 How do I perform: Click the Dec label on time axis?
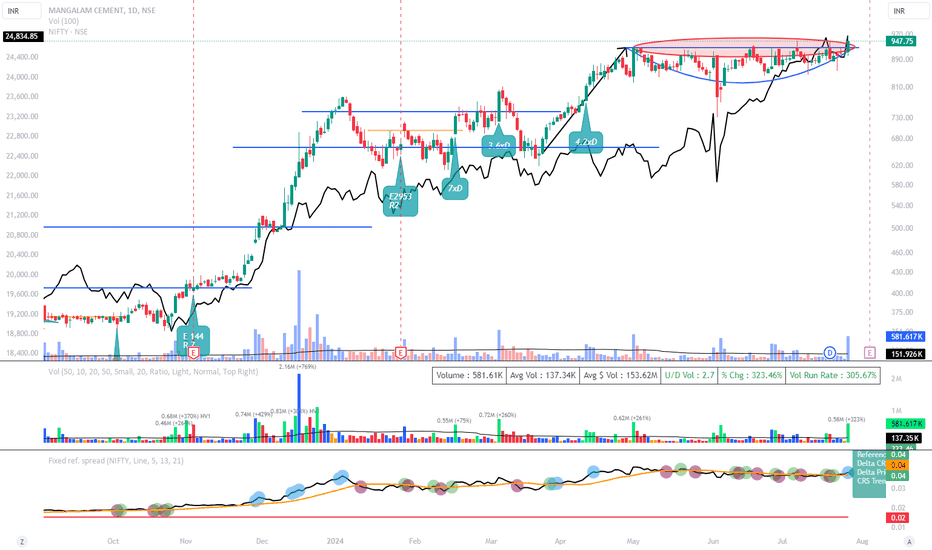click(262, 541)
